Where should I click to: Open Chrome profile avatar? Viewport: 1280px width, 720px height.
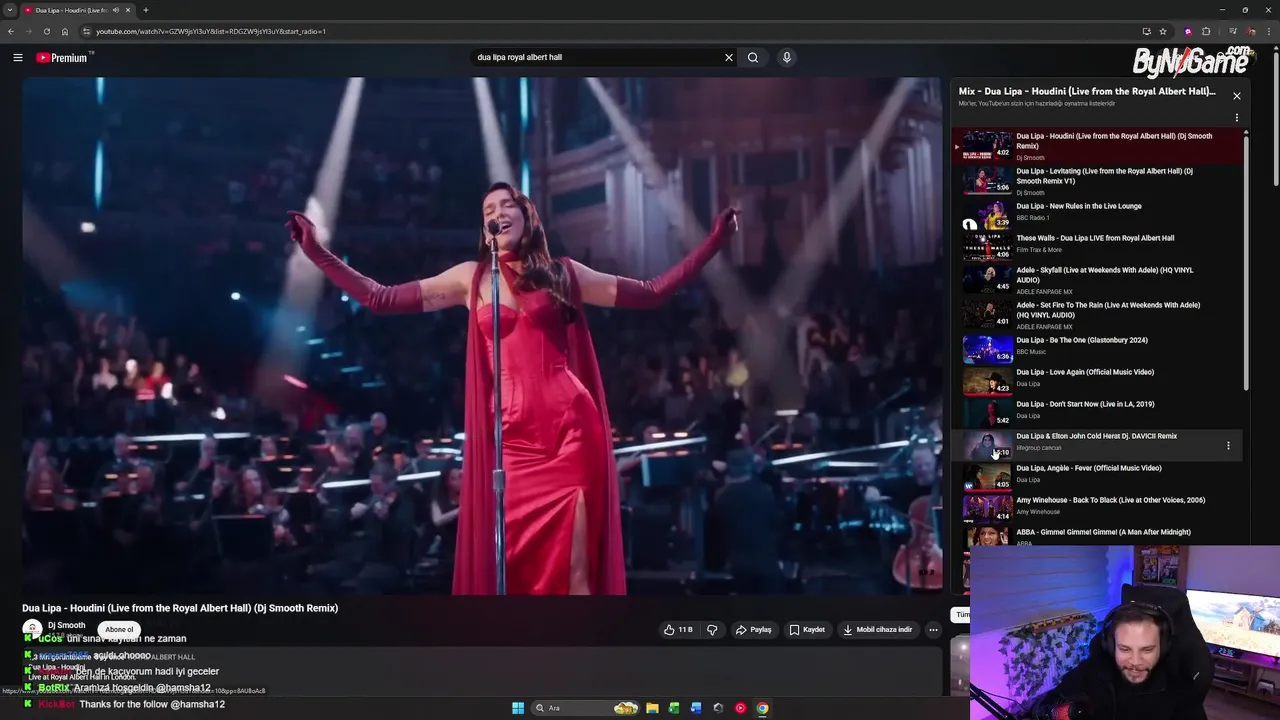pos(1251,31)
